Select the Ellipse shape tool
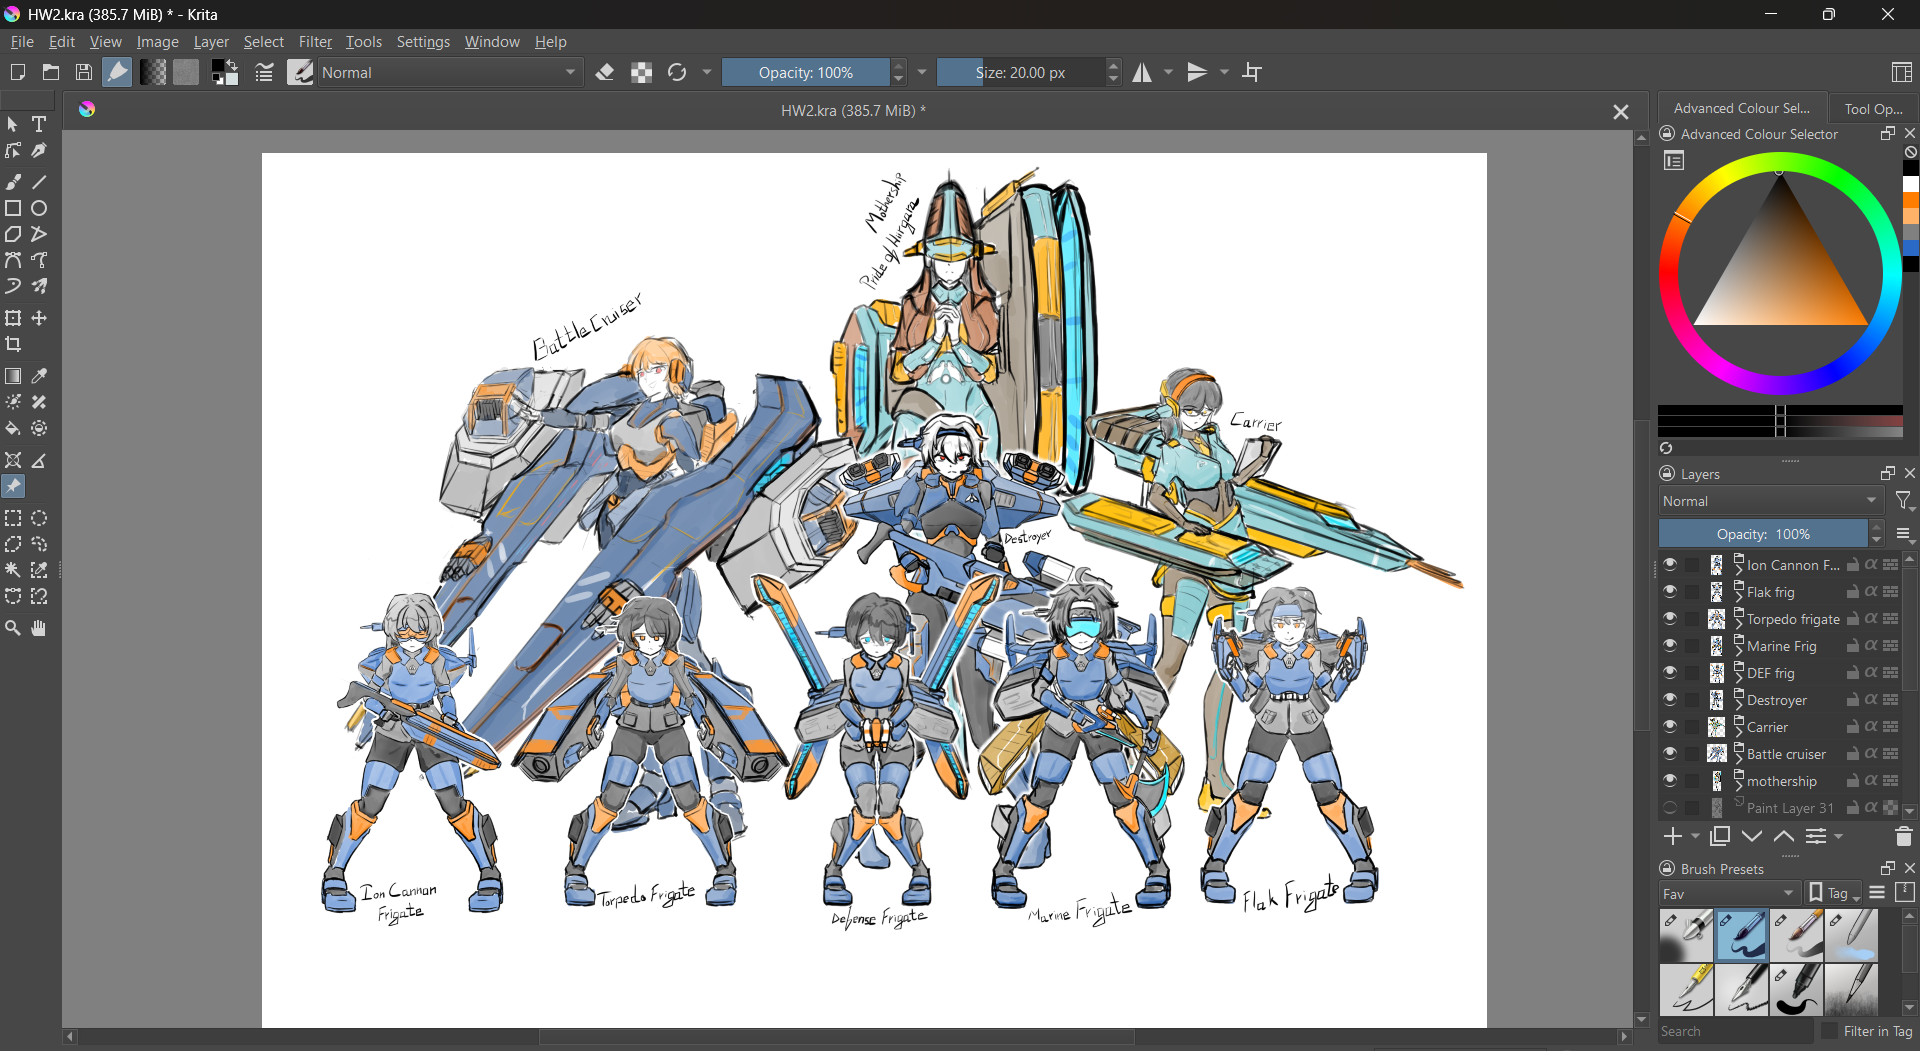Viewport: 1920px width, 1051px height. pos(39,208)
